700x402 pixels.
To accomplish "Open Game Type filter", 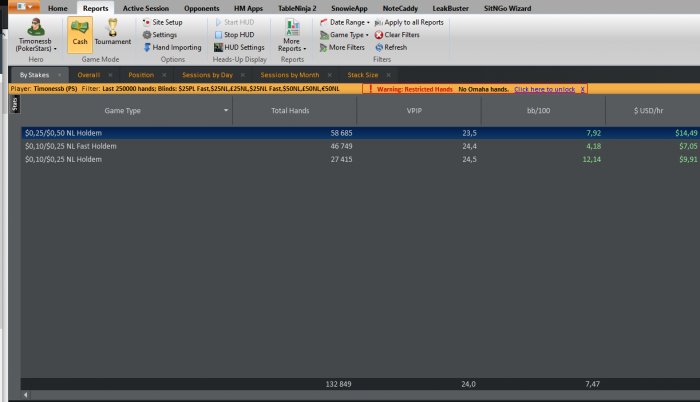I will coord(342,34).
